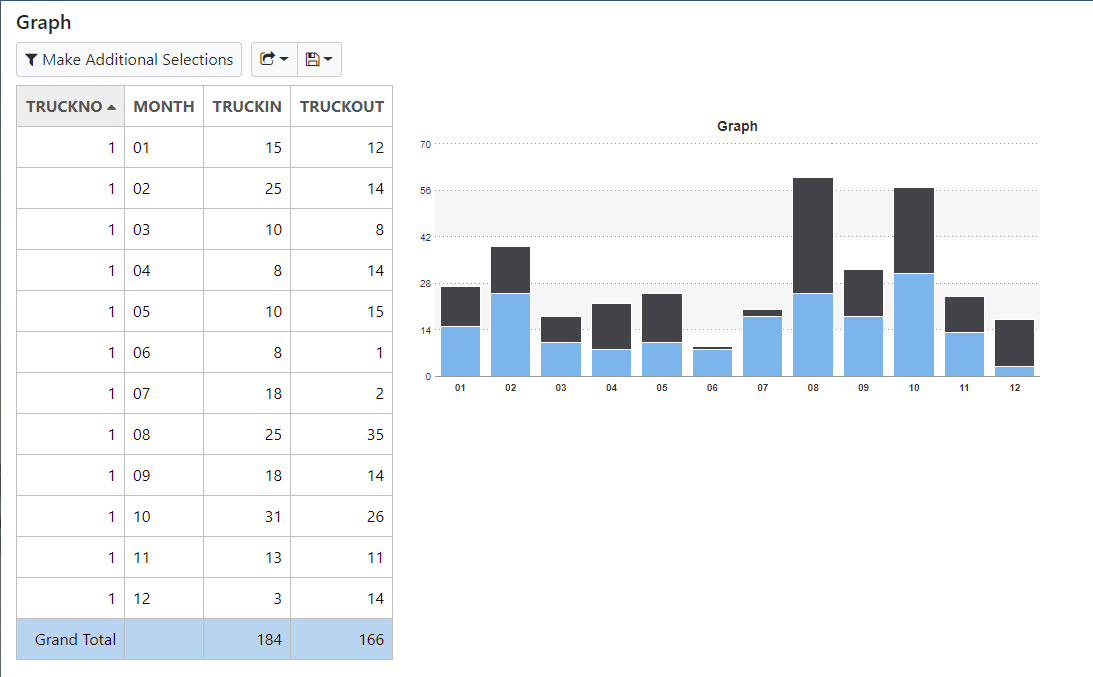Open the save disk dropdown
The image size is (1093, 677).
319,60
